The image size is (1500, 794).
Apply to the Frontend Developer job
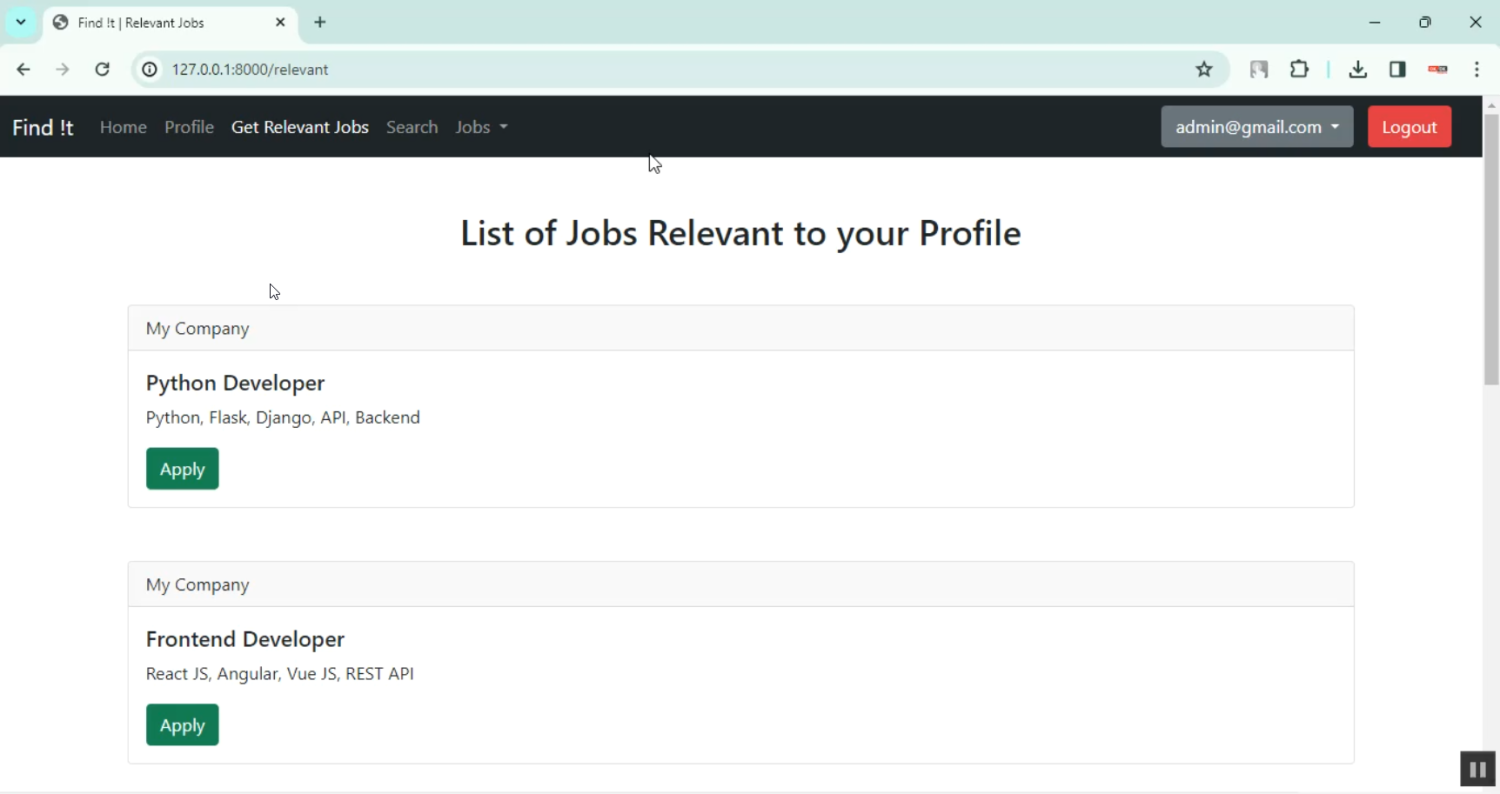tap(182, 725)
